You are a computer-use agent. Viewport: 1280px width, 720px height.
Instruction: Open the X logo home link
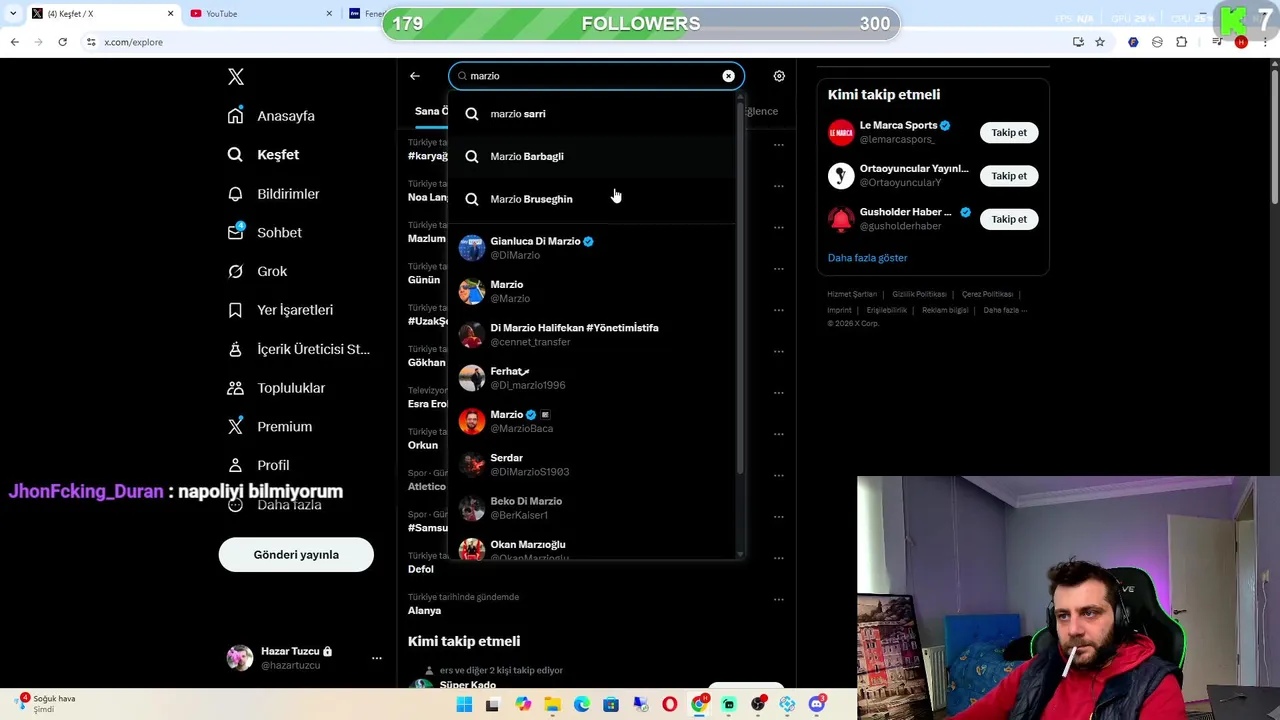pos(236,77)
